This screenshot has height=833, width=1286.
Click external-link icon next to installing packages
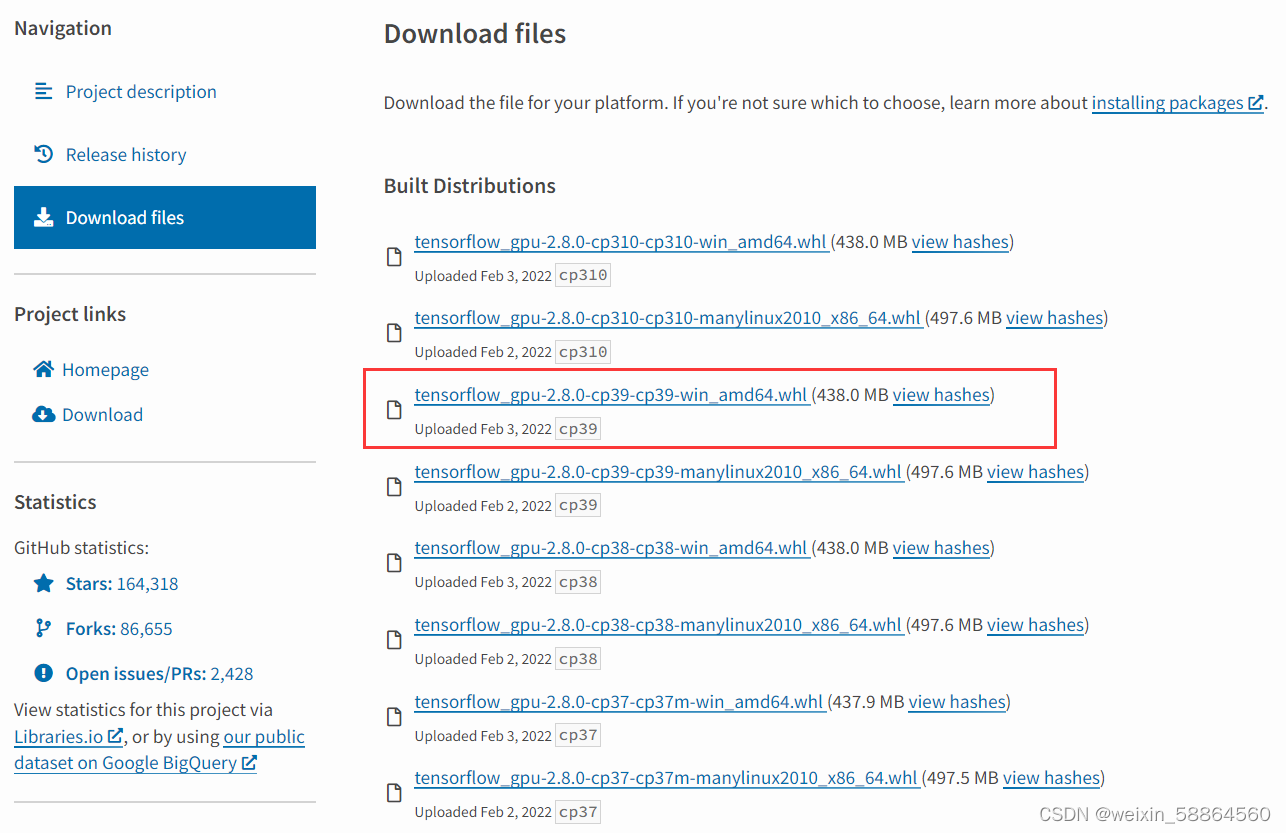(x=1256, y=103)
